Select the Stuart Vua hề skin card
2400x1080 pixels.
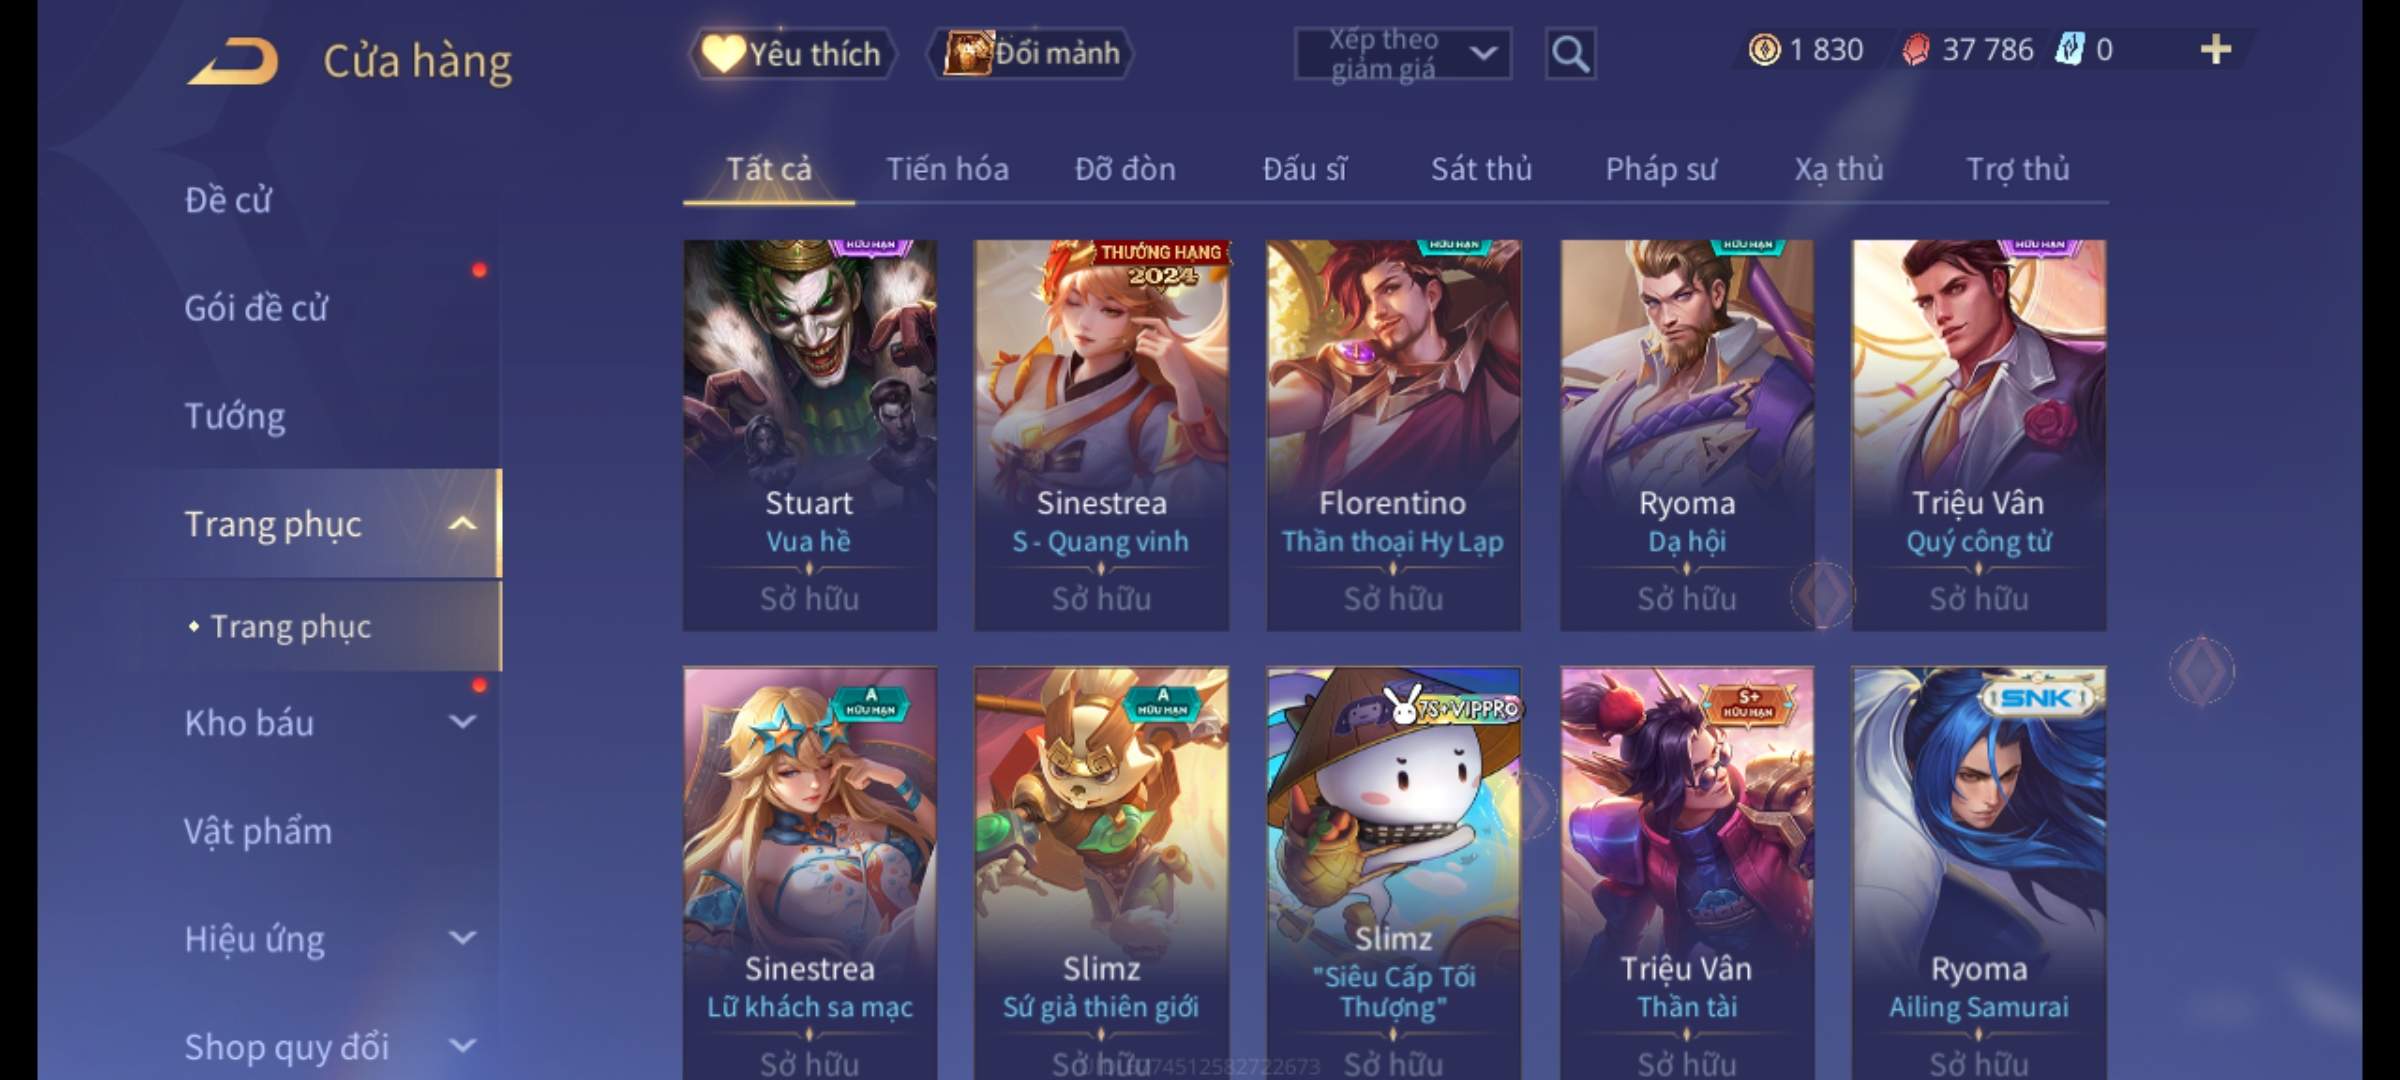point(810,435)
